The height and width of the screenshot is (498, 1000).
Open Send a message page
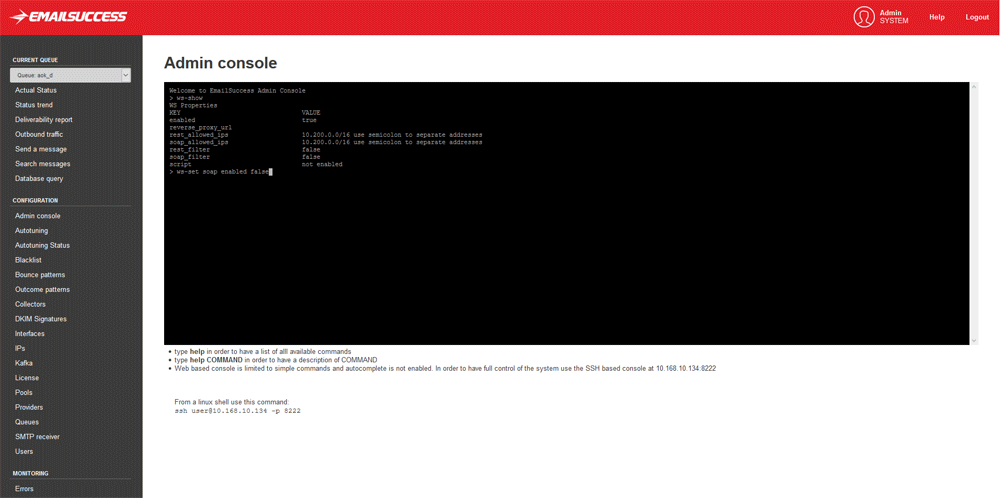point(41,149)
